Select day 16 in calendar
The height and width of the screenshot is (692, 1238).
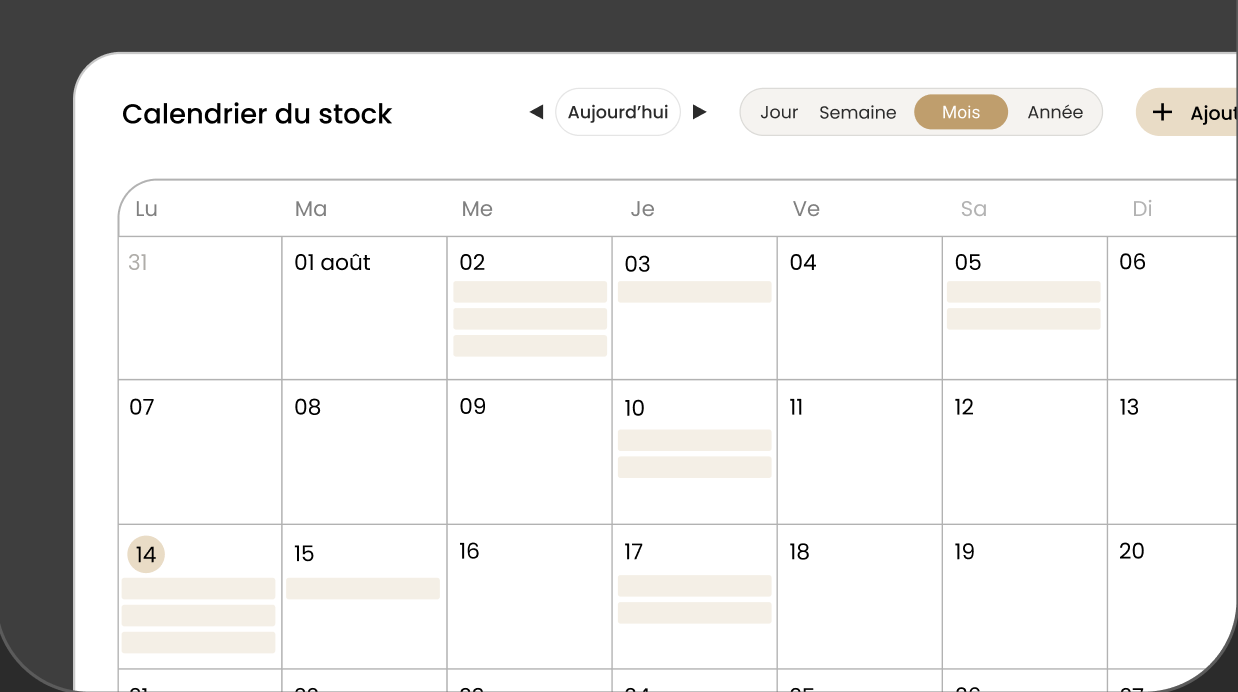[x=469, y=551]
